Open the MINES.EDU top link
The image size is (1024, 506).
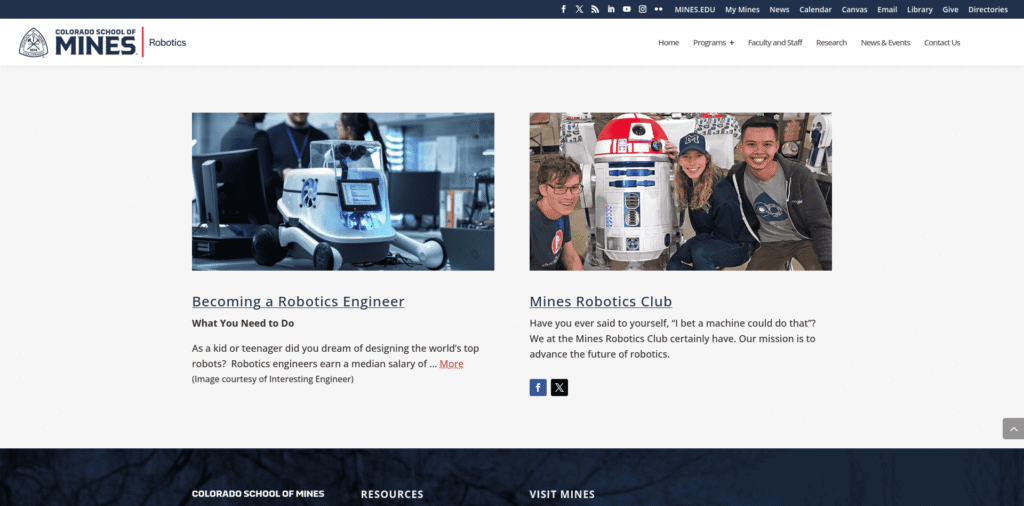[695, 9]
